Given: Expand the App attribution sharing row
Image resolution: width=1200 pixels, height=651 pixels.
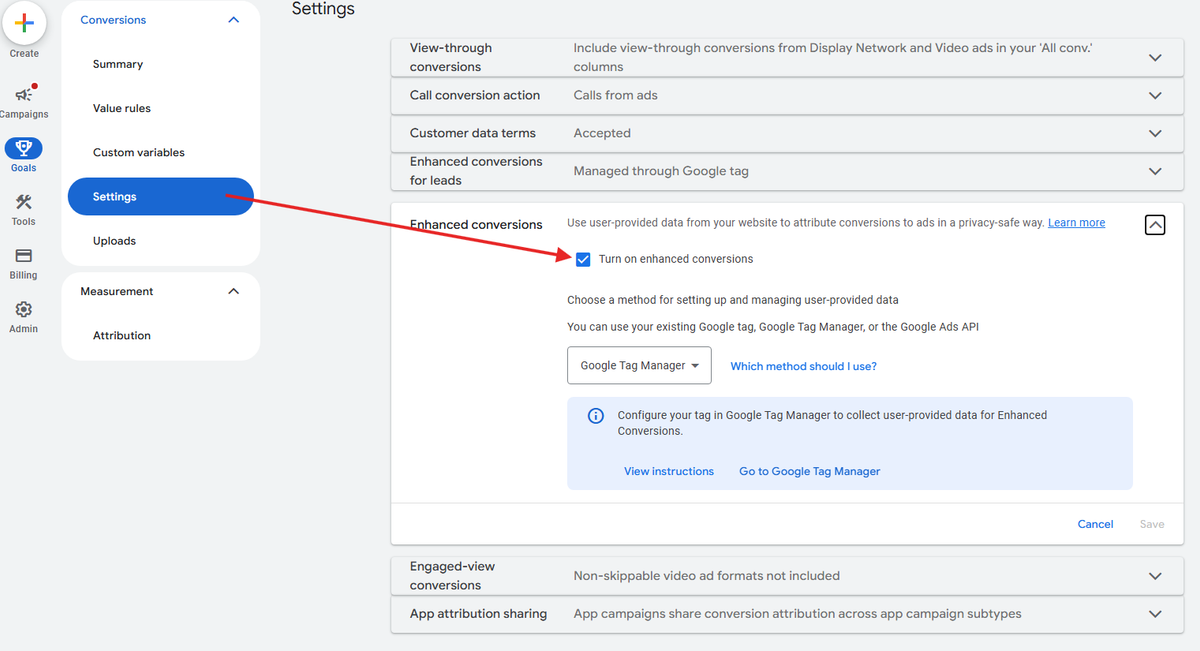Looking at the screenshot, I should click(1155, 614).
